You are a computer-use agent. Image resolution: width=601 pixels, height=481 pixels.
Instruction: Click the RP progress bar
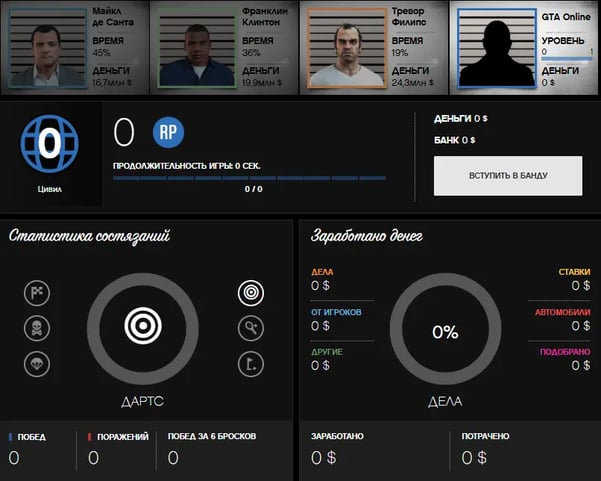pyautogui.click(x=248, y=179)
